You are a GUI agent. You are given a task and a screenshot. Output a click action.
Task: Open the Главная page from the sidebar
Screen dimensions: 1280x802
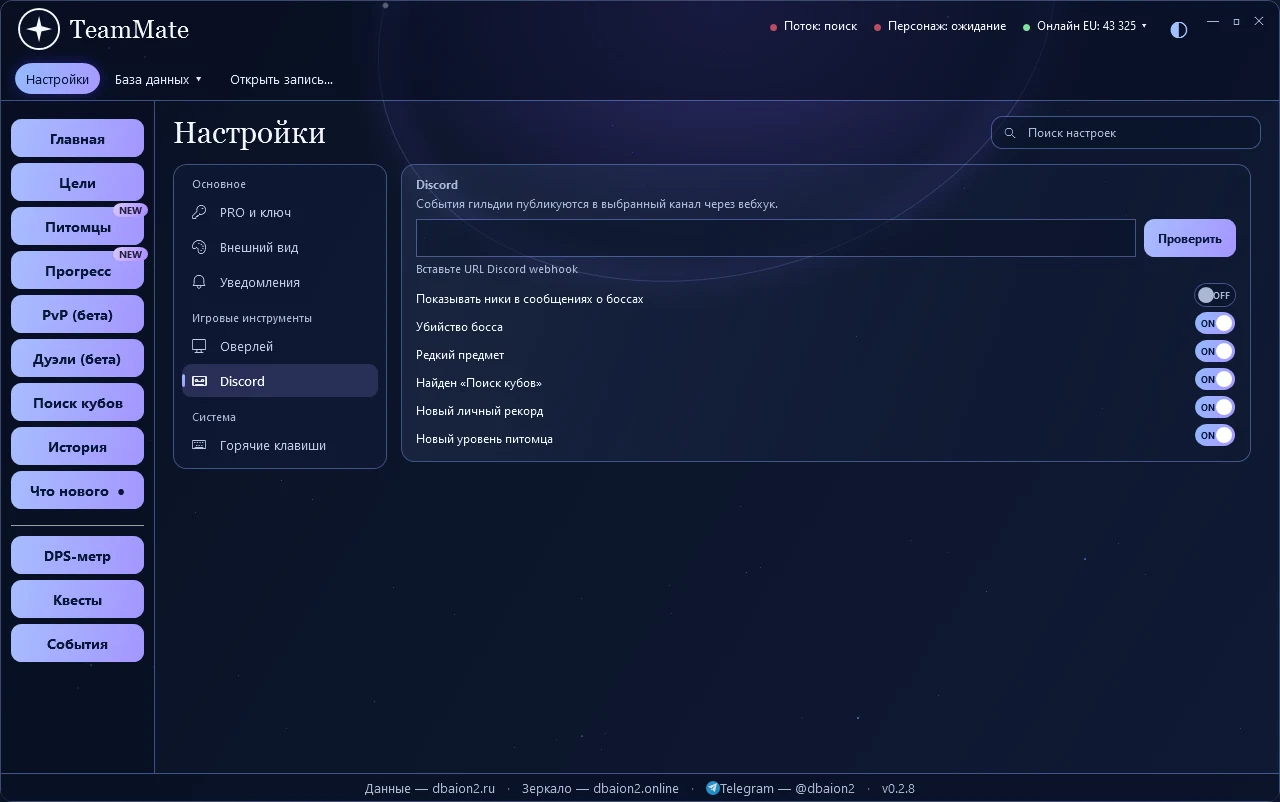click(77, 139)
